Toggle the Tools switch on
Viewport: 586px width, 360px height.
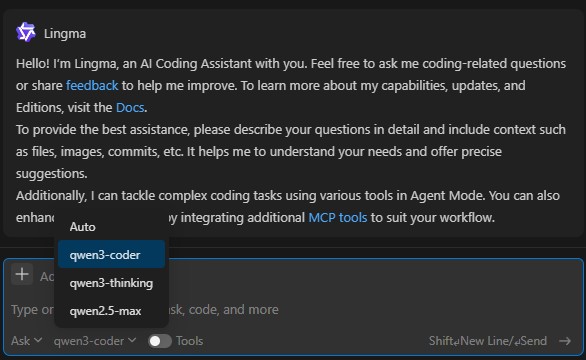point(160,341)
